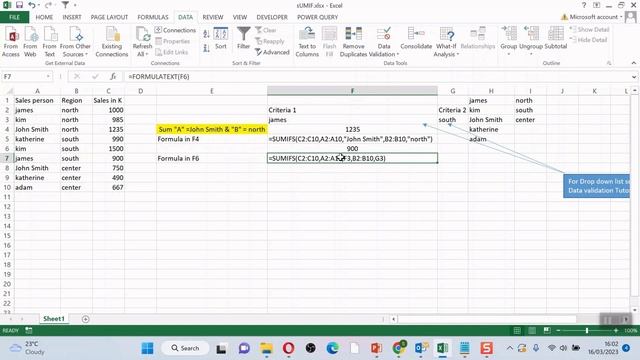Click the Subtotal icon
This screenshot has width=640, height=360.
pos(556,38)
